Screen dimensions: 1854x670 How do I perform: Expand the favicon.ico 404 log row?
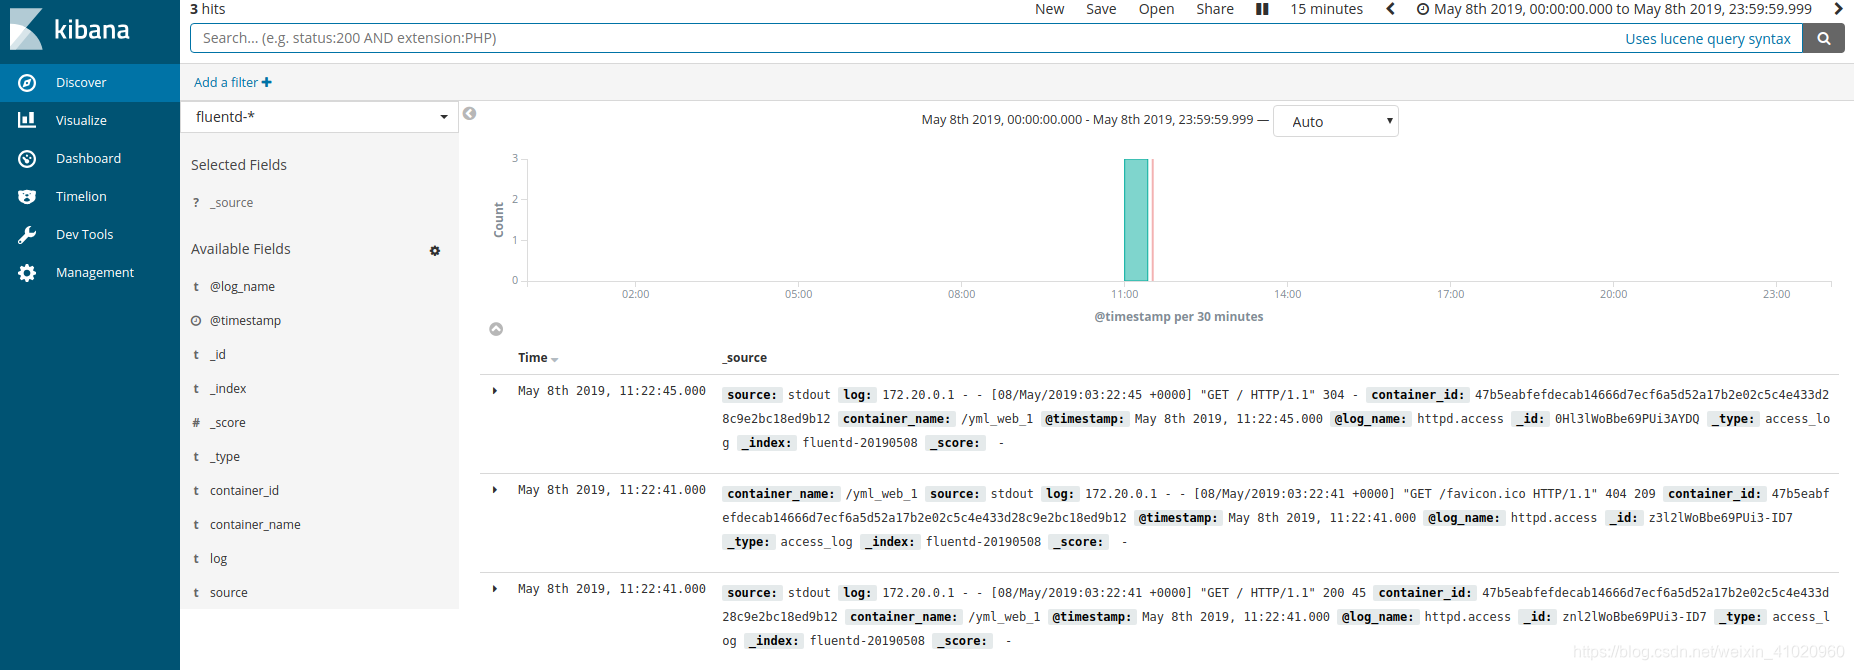click(x=495, y=490)
